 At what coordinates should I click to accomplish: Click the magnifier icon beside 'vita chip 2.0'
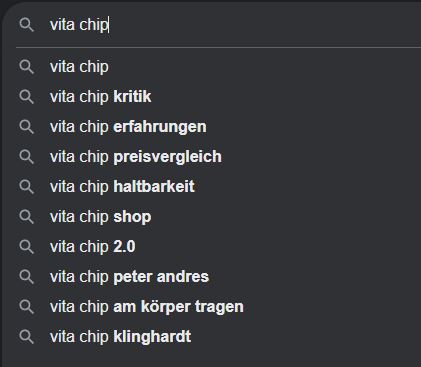coord(26,247)
